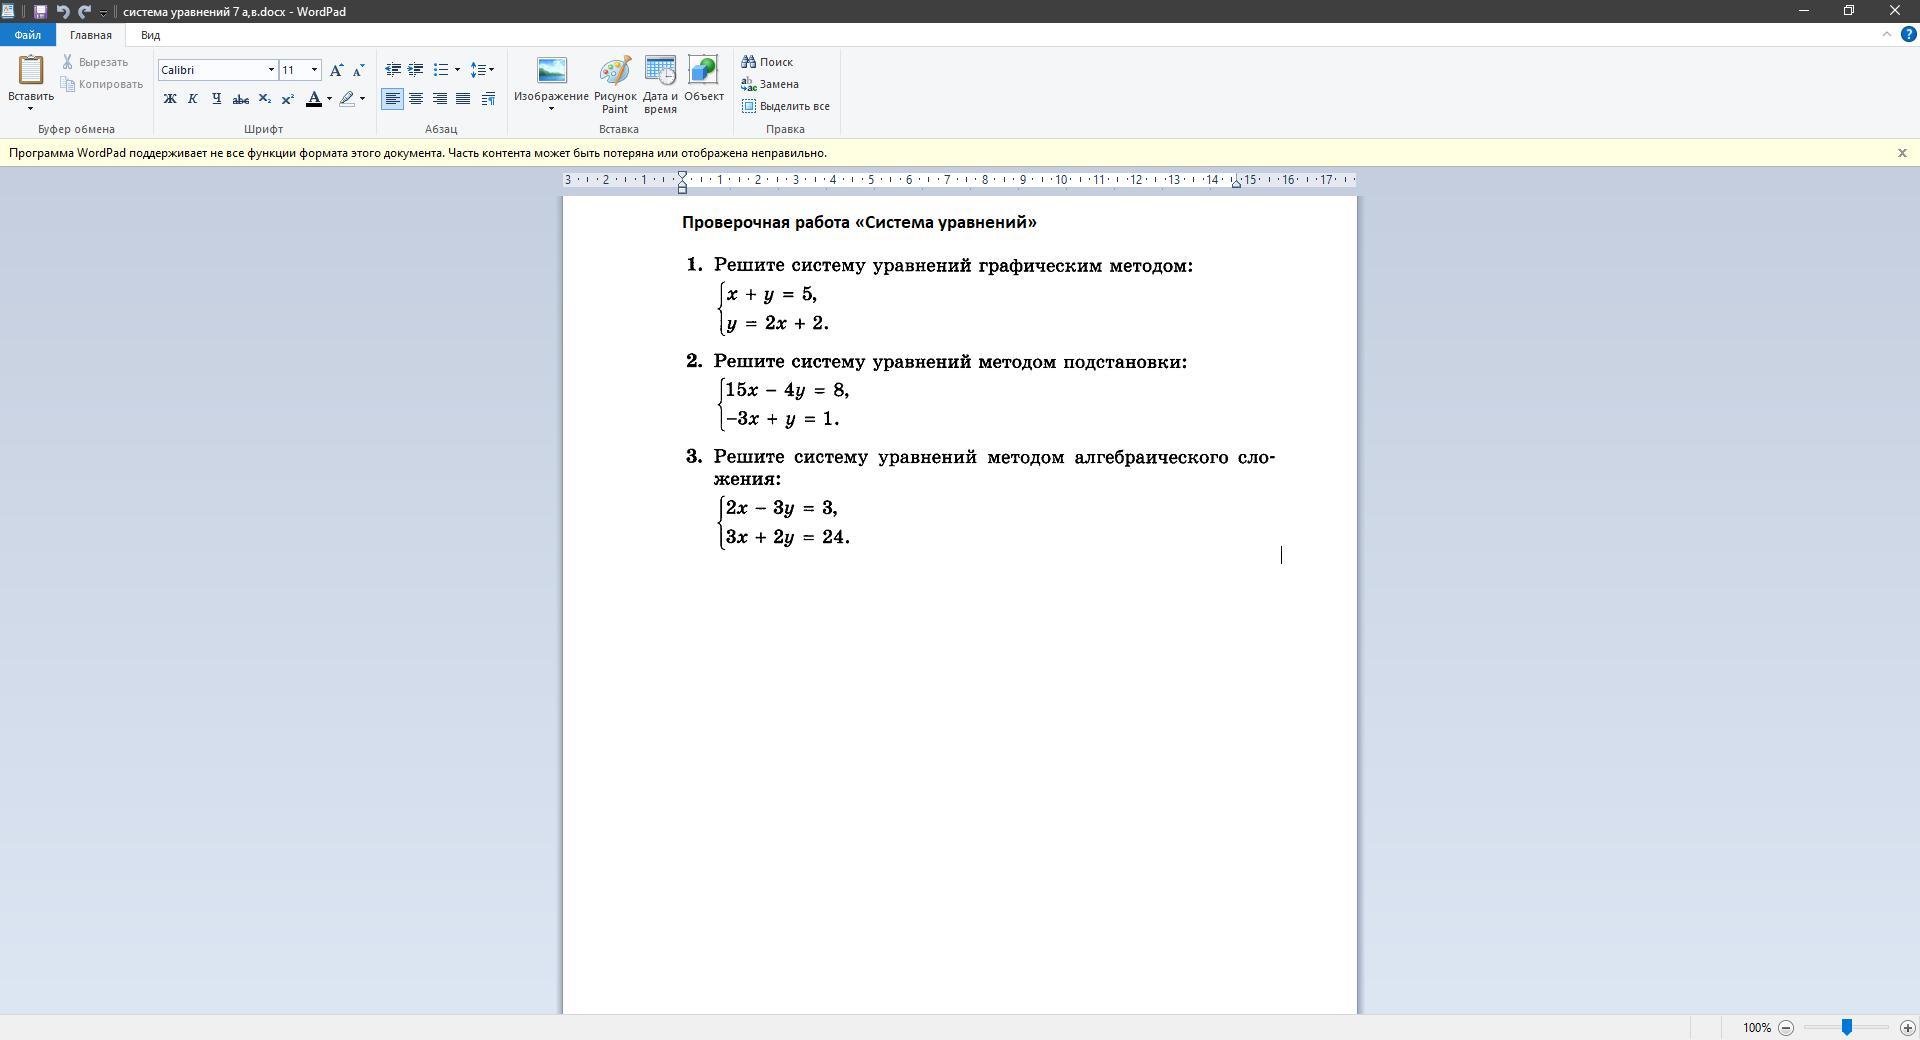The height and width of the screenshot is (1040, 1920).
Task: Toggle bold (Ж) formatting
Action: coord(170,99)
